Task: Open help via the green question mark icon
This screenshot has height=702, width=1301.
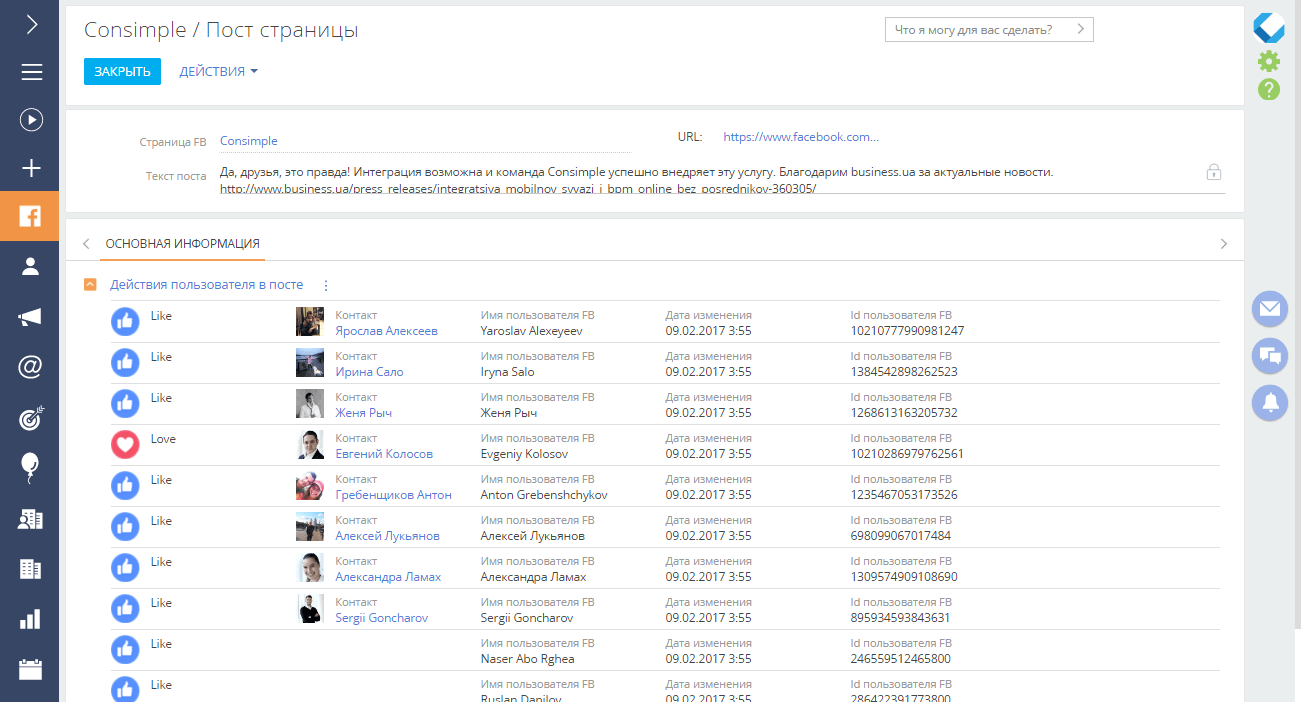Action: [x=1269, y=90]
